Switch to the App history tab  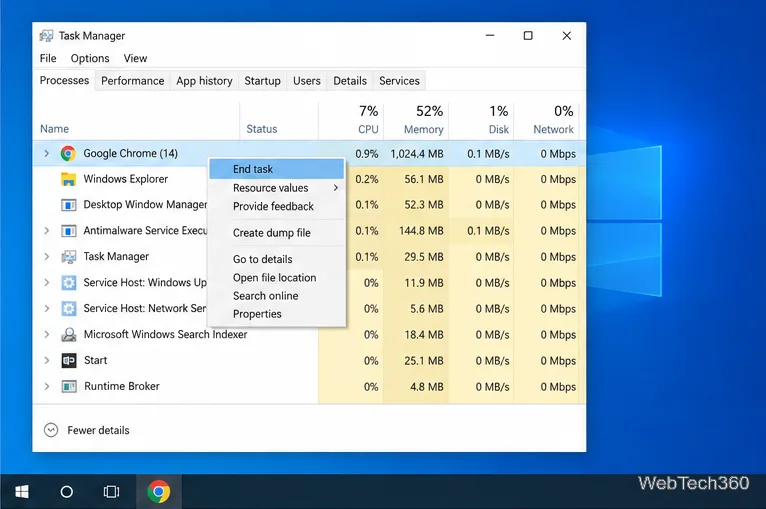pos(204,81)
